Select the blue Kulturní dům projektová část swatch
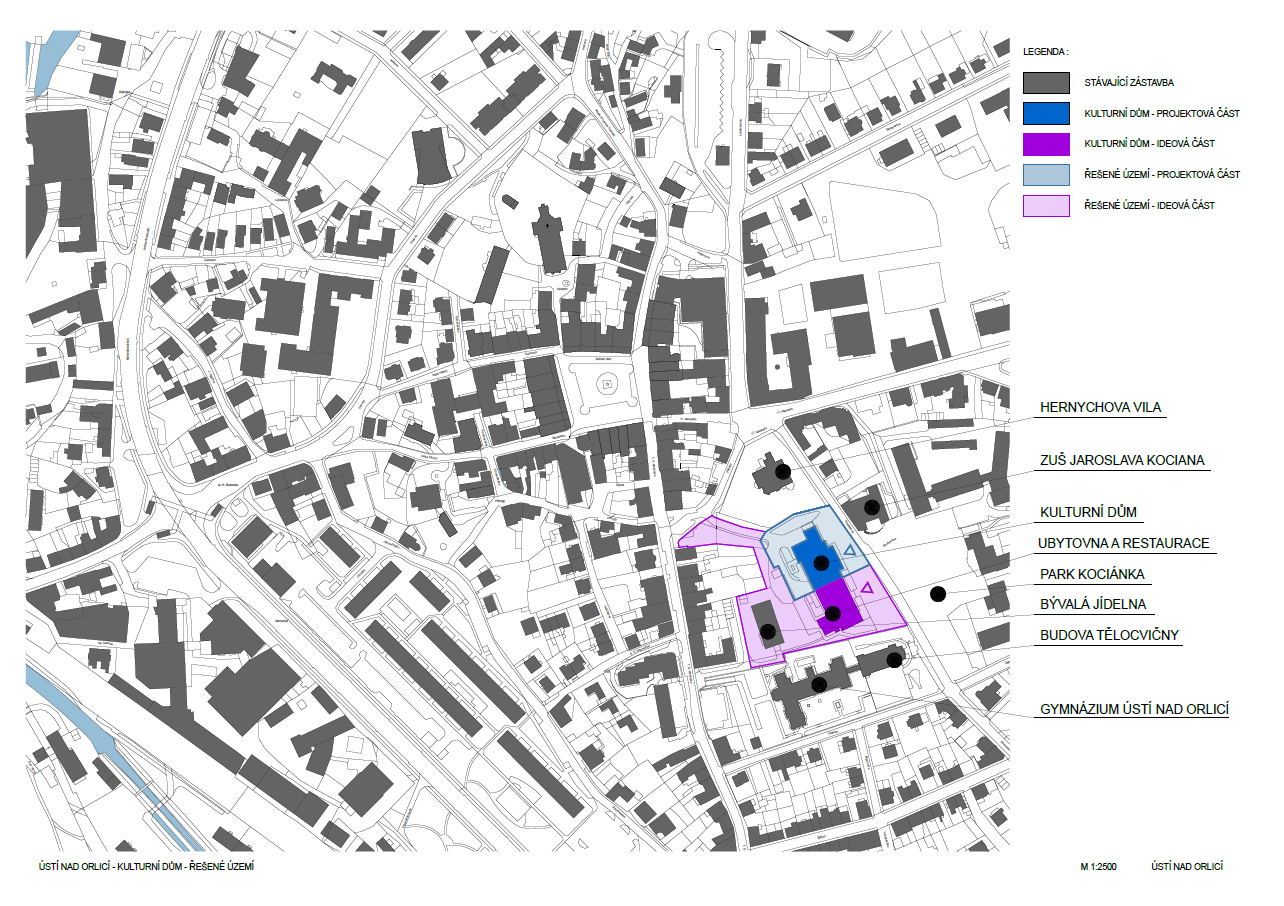The width and height of the screenshot is (1284, 906). click(1046, 113)
